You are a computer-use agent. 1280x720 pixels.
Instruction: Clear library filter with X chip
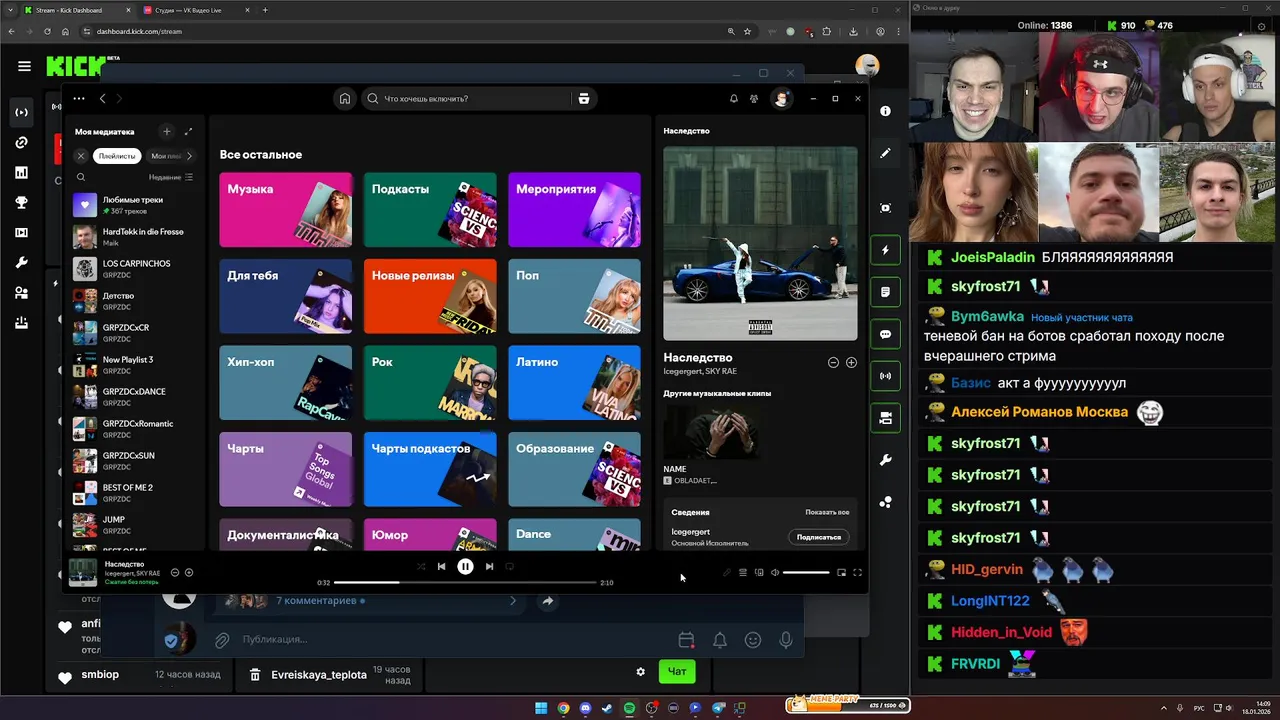[81, 156]
